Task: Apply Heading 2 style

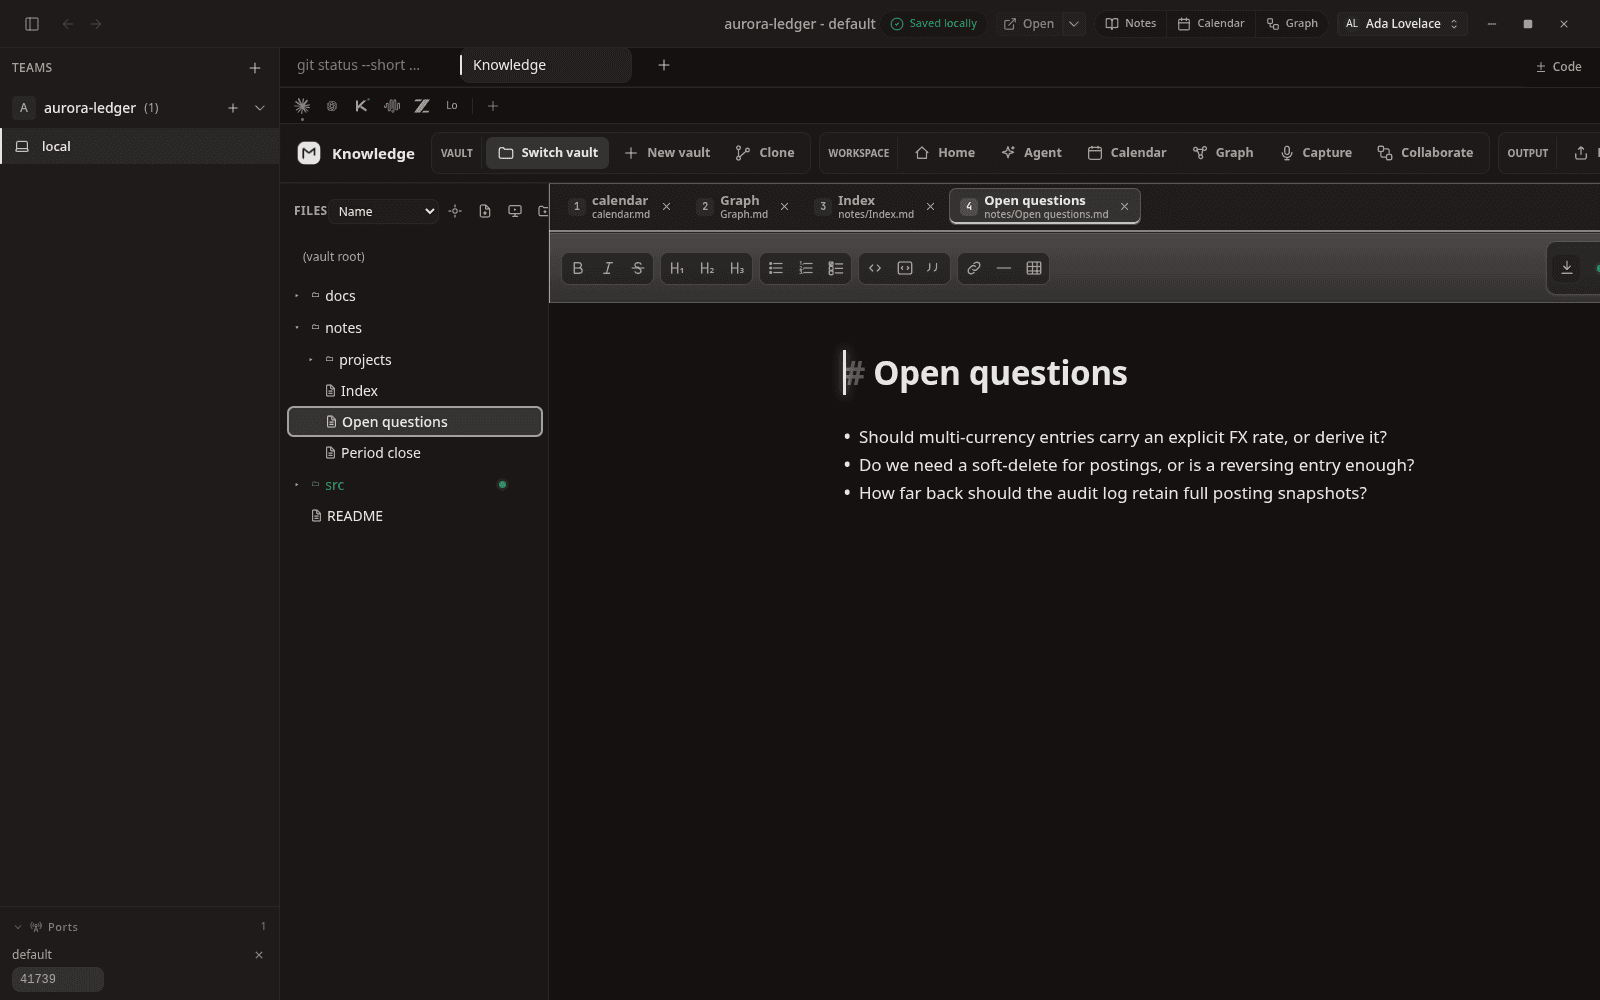Action: pos(707,268)
